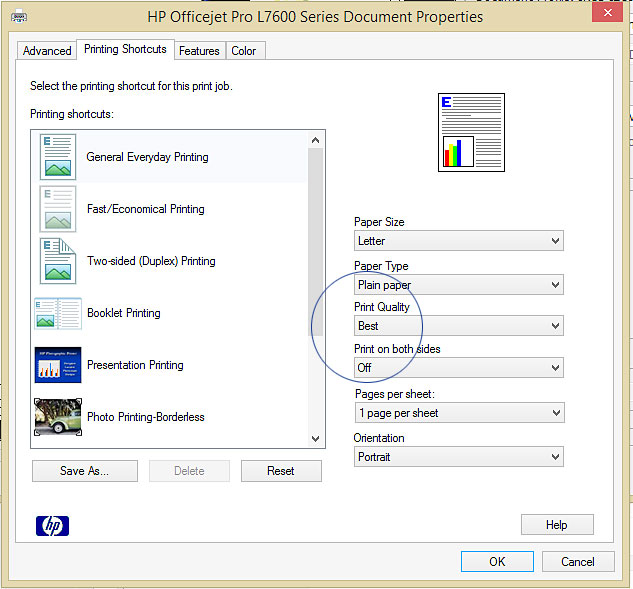633x589 pixels.
Task: Open the Color tab
Action: (244, 51)
